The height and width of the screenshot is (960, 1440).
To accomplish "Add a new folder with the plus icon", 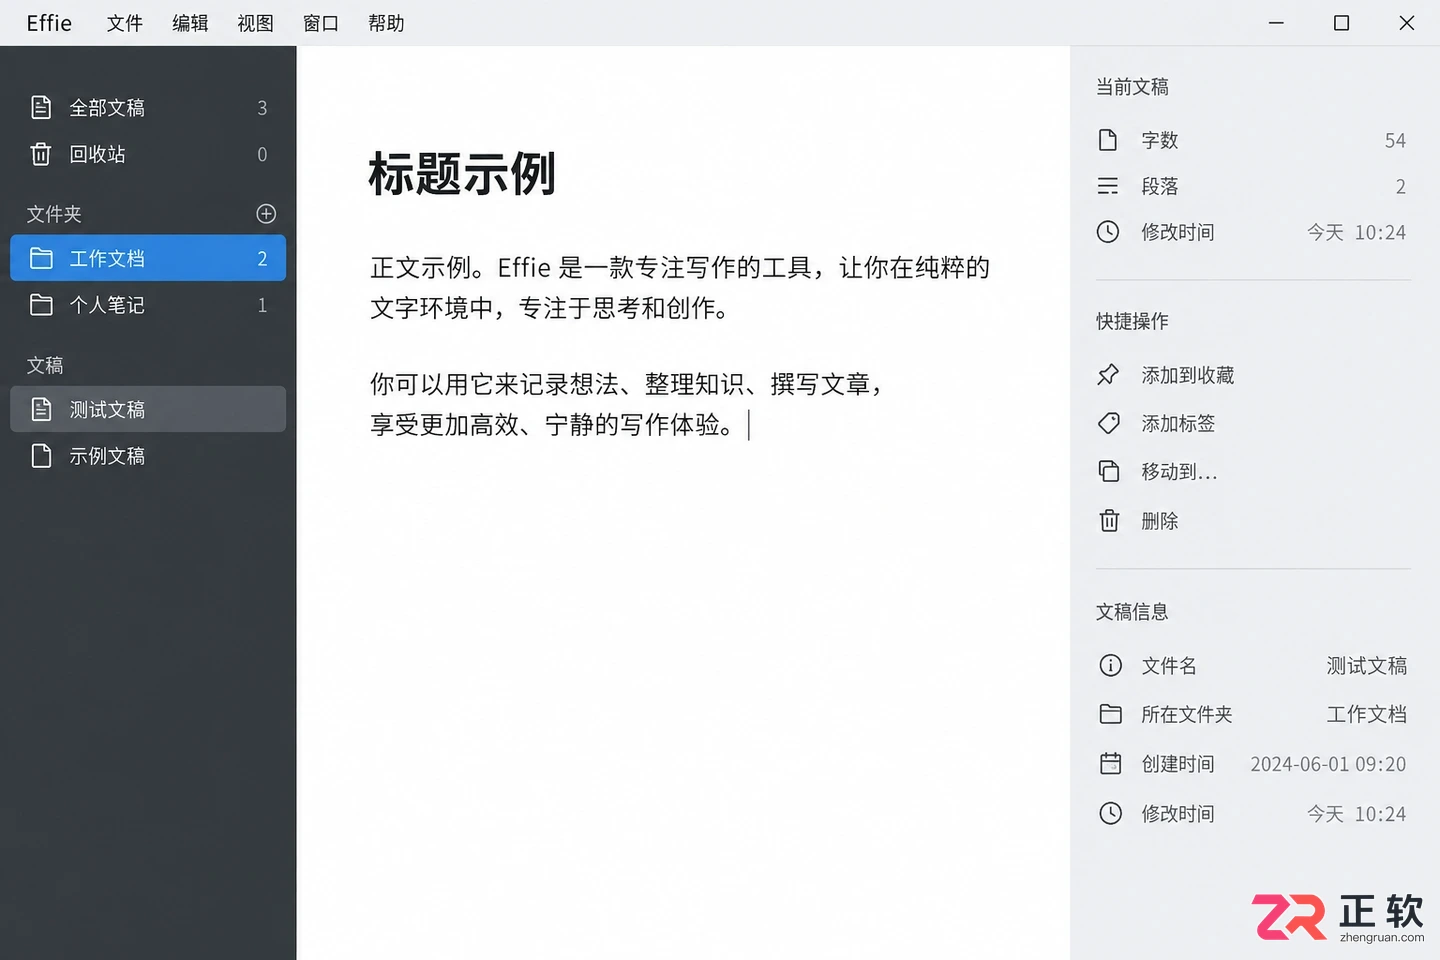I will 266,213.
